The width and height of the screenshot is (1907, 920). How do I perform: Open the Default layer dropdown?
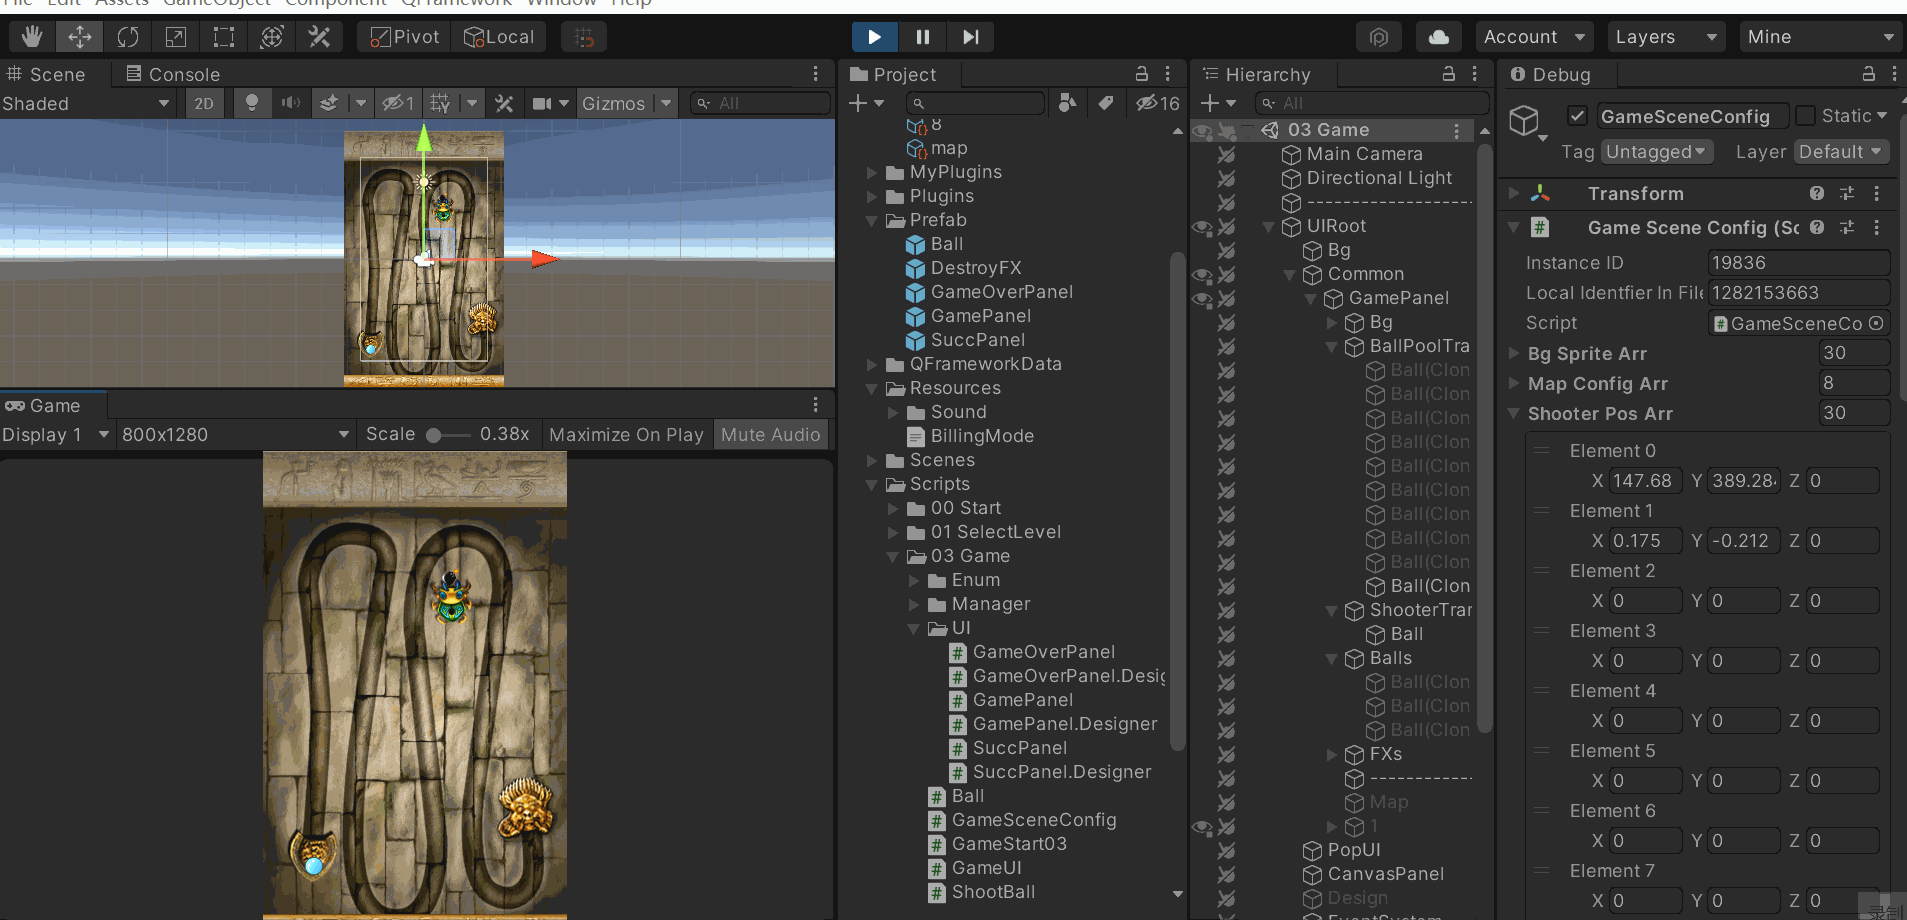1840,152
